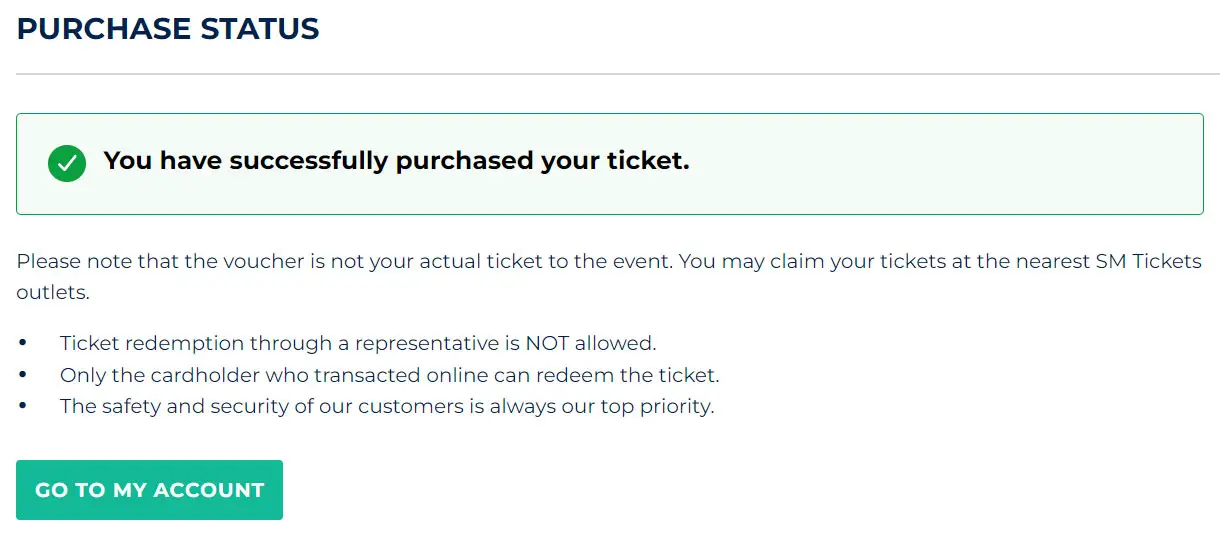Click the word 'ticket.' ending the success message
Screen dimensions: 1220x540
coord(649,161)
